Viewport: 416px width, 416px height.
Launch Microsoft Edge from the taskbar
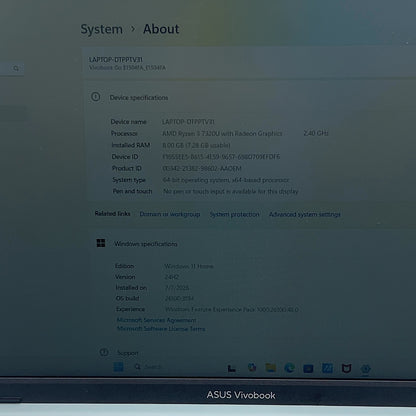point(289,368)
